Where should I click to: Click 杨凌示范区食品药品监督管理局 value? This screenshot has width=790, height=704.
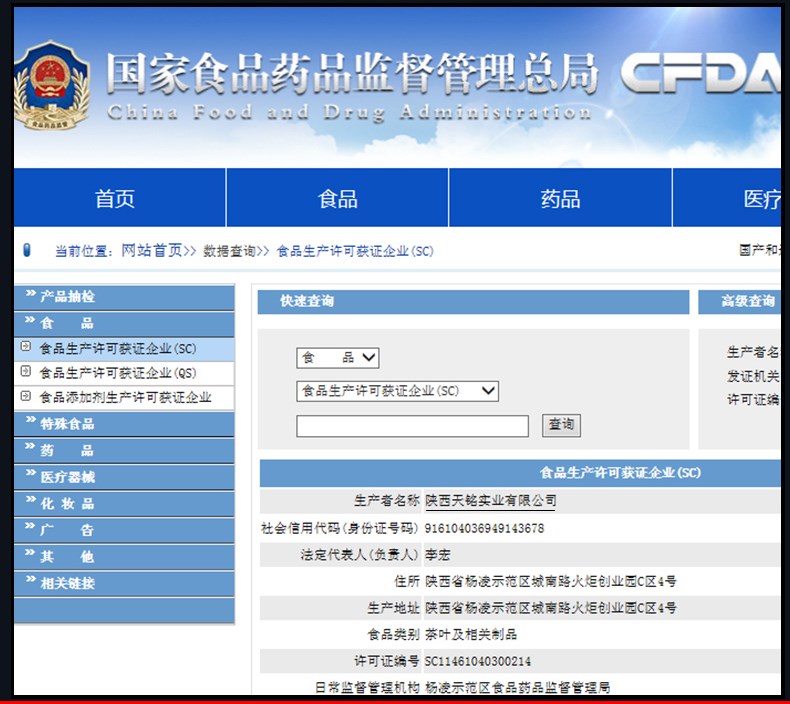pyautogui.click(x=517, y=687)
